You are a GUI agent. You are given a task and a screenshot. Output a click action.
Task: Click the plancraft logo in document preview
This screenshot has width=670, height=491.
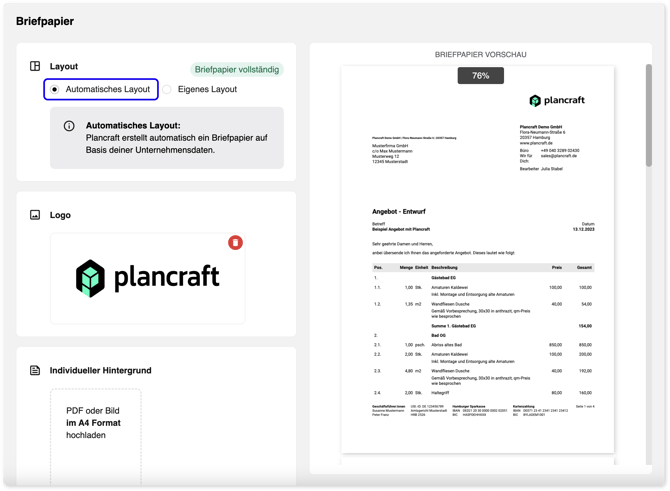click(x=557, y=100)
